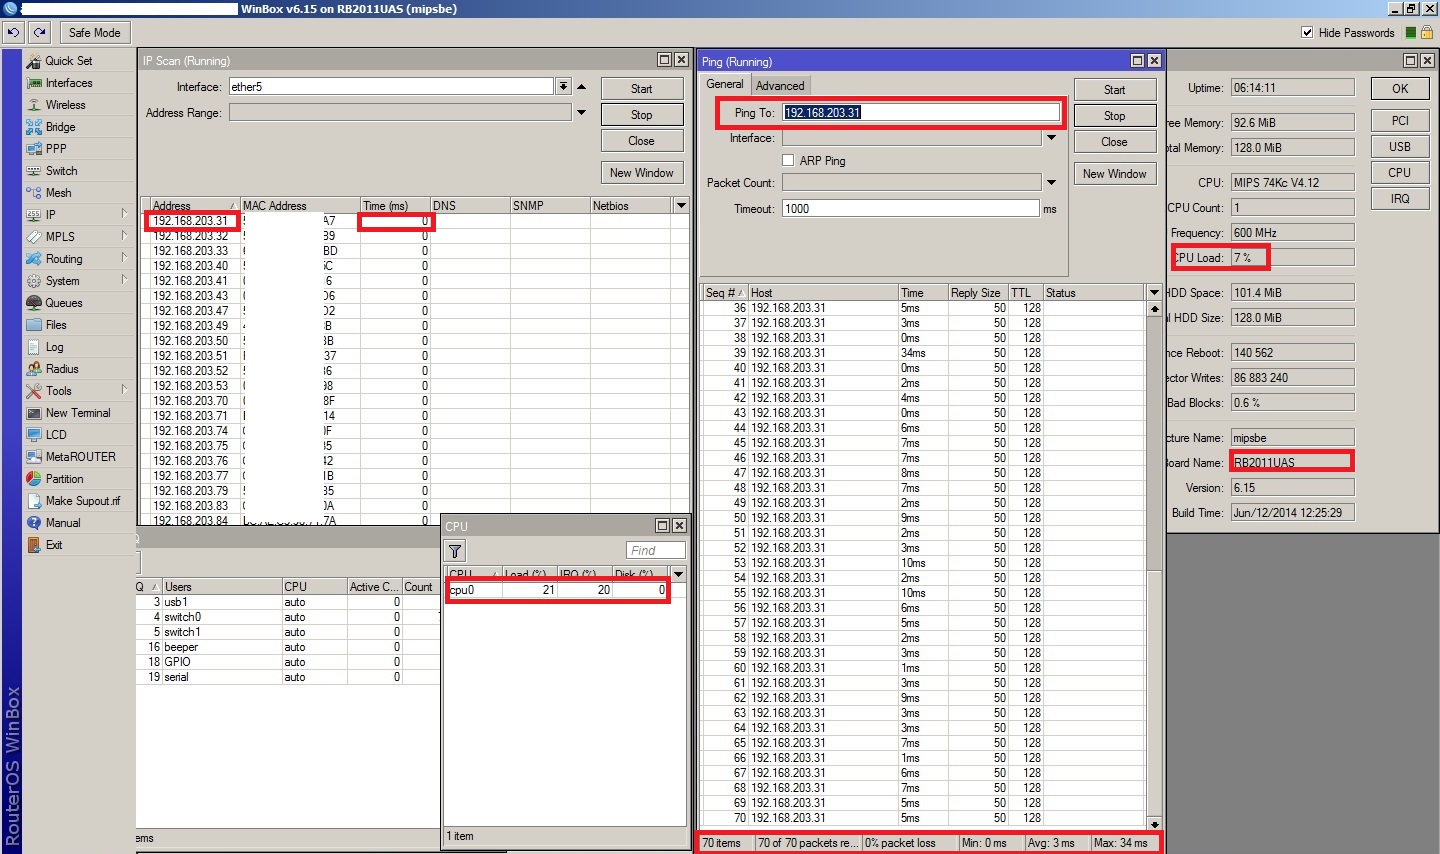The height and width of the screenshot is (854, 1440).
Task: Open the Bridge section from sidebar
Action: (x=60, y=127)
